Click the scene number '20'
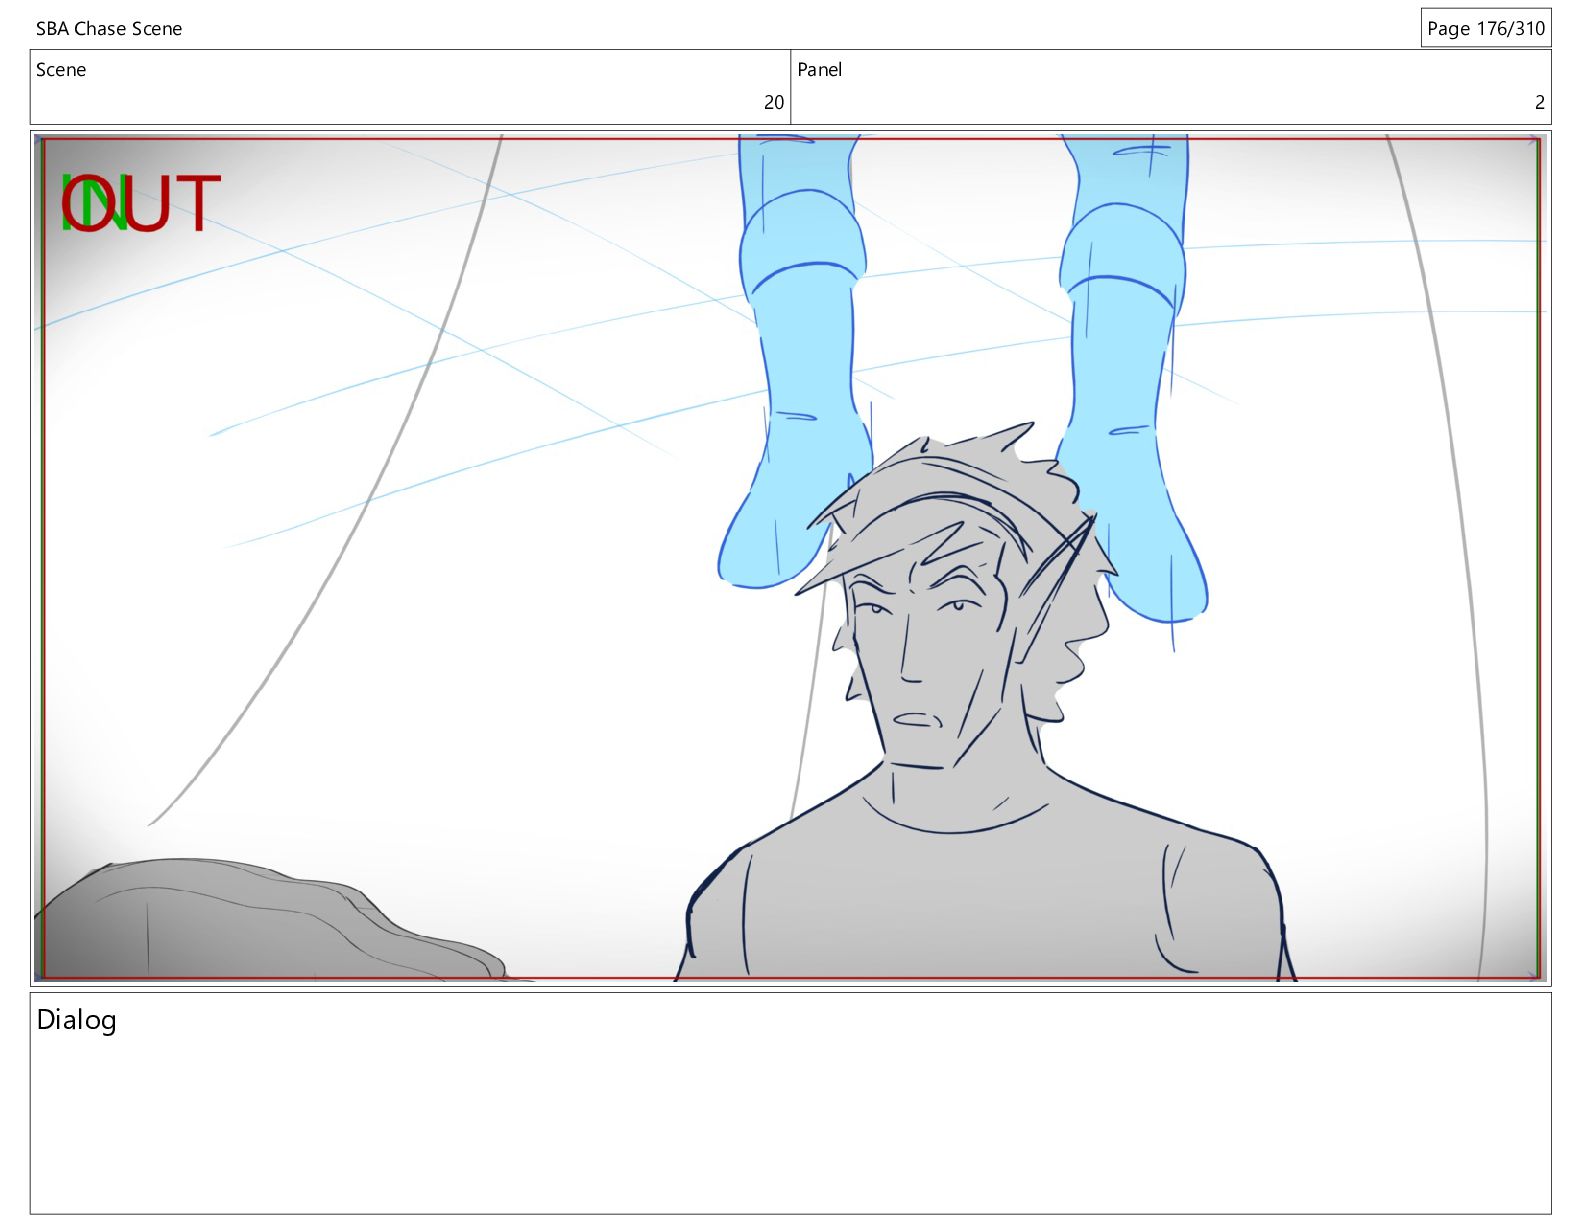This screenshot has height=1224, width=1584. pos(774,102)
